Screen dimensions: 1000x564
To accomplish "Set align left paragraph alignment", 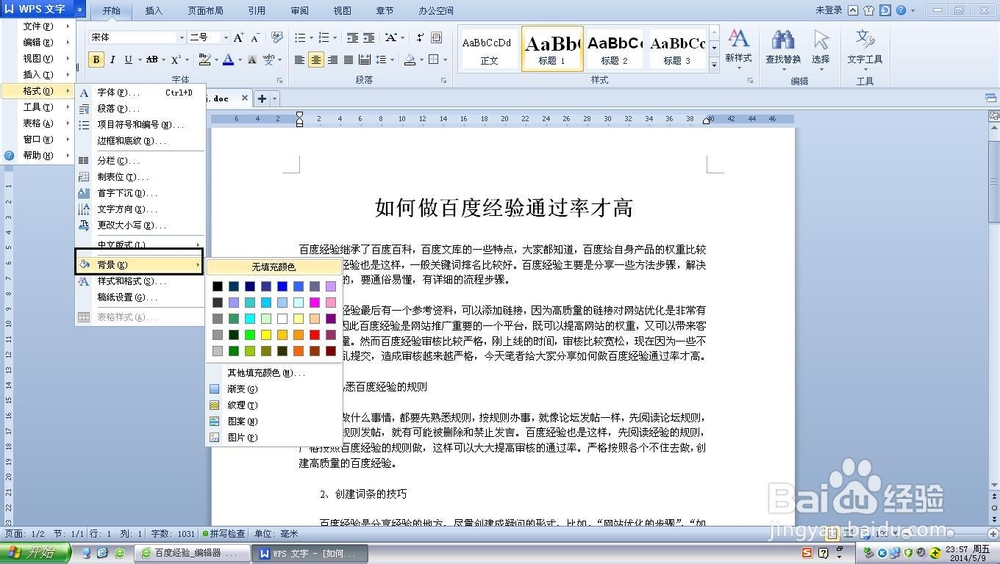I will (x=300, y=60).
